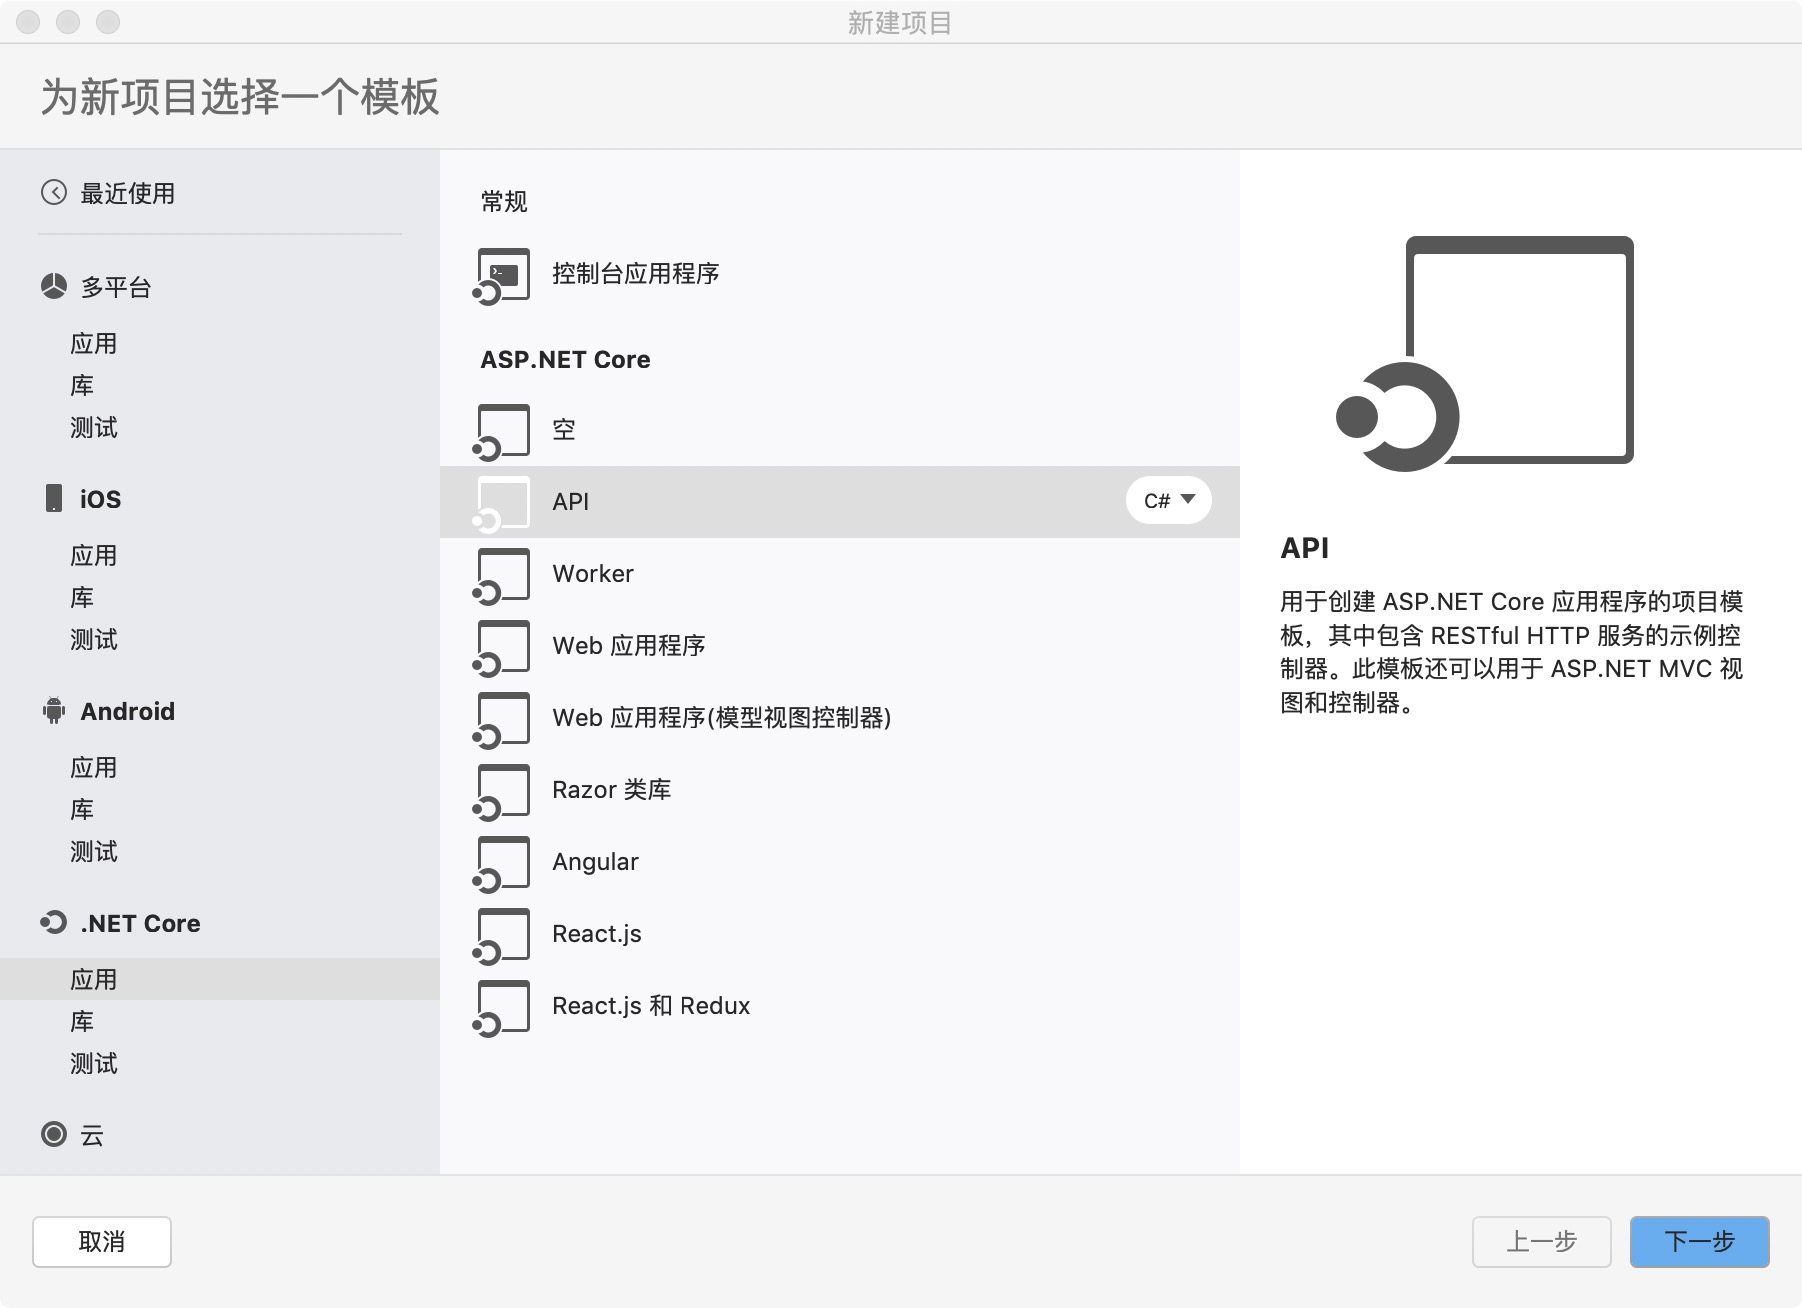Maximize the 新建项目 window
1802x1308 pixels.
pos(108,22)
